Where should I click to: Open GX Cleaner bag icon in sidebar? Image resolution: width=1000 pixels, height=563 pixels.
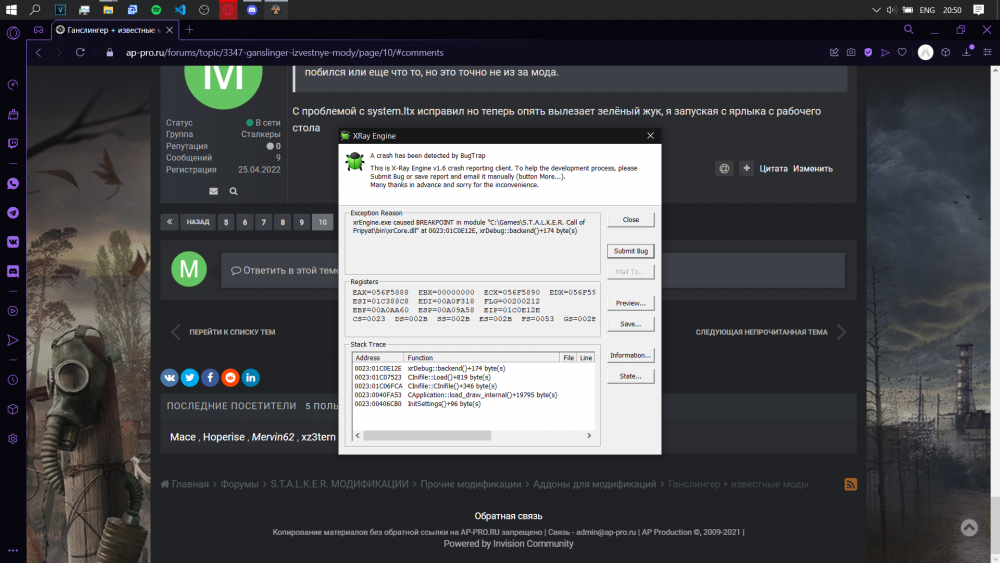point(13,114)
